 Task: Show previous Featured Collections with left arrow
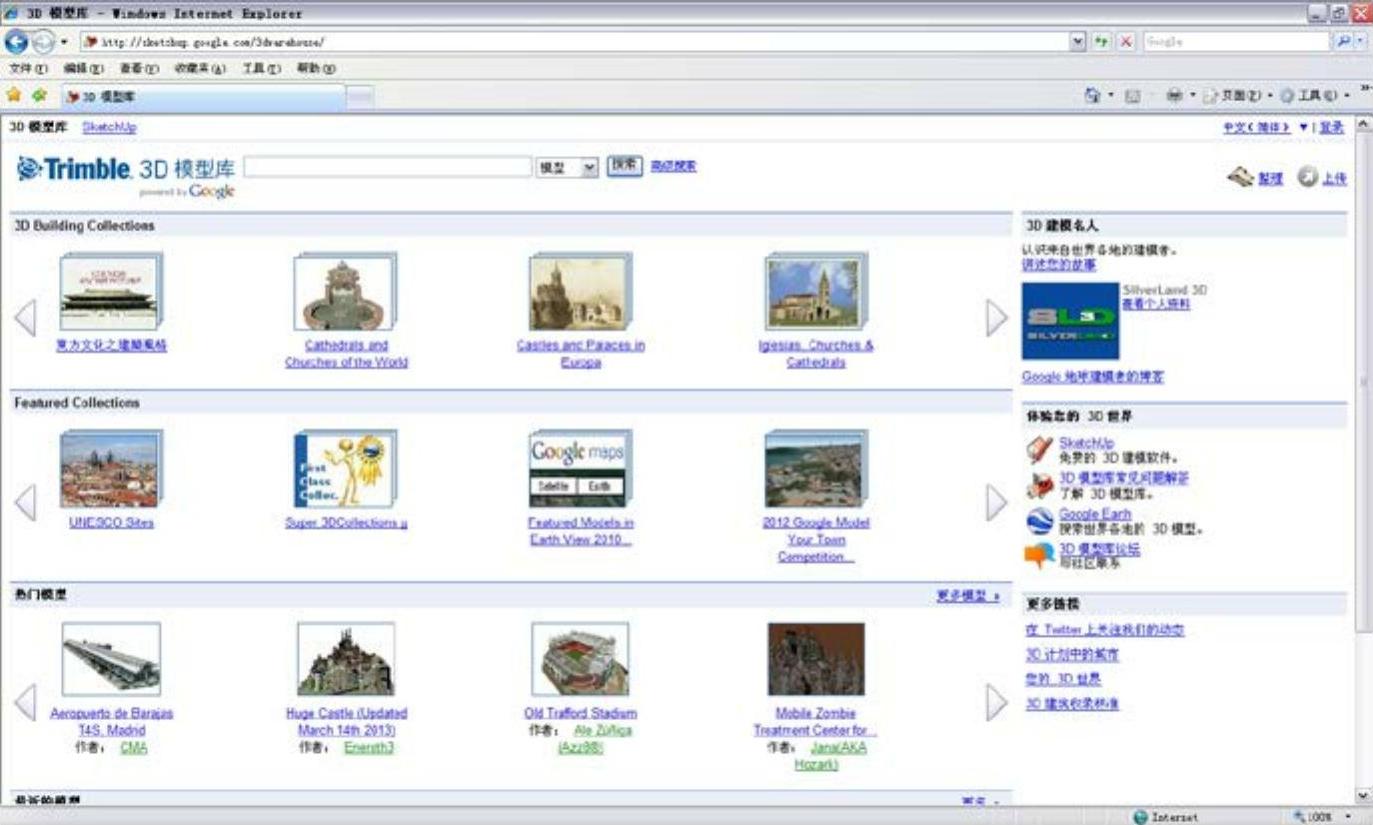click(x=25, y=502)
